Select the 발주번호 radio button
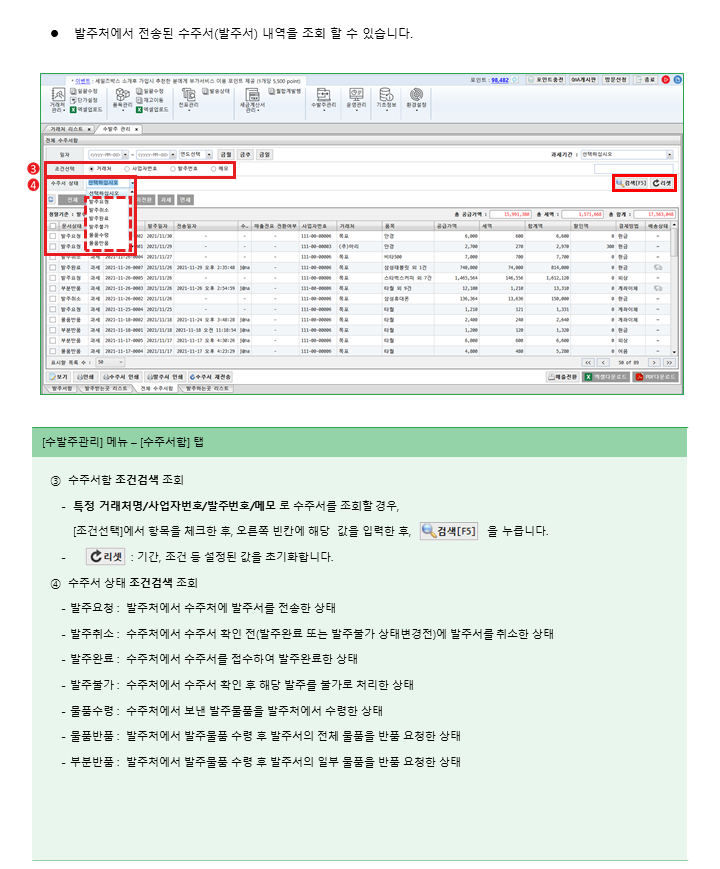720x869 pixels. (x=173, y=169)
